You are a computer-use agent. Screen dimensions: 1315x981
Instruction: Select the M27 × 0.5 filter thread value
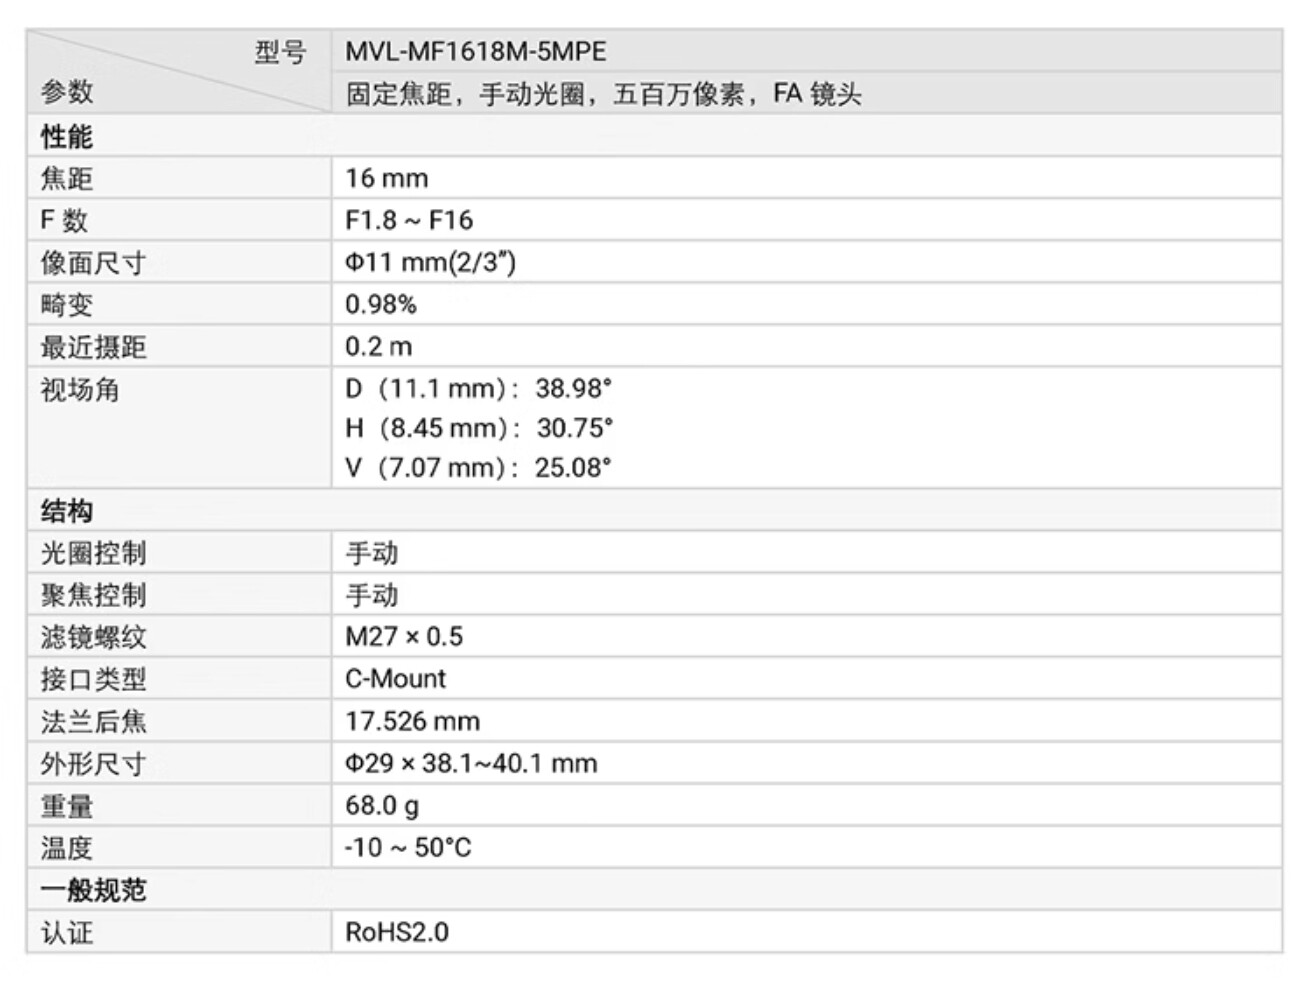point(404,636)
